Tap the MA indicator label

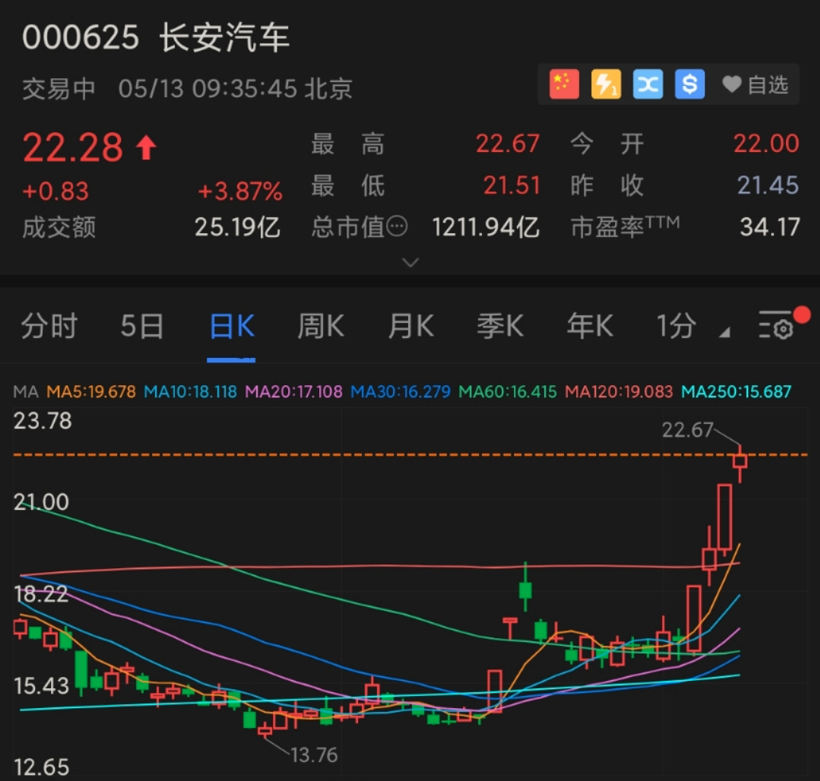click(x=26, y=391)
